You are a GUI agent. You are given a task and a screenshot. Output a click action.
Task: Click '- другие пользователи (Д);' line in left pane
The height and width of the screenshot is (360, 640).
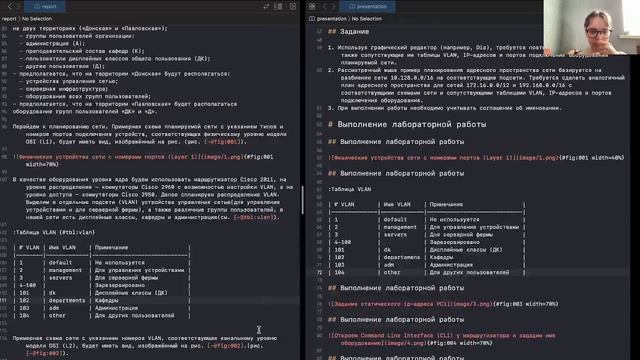62,66
